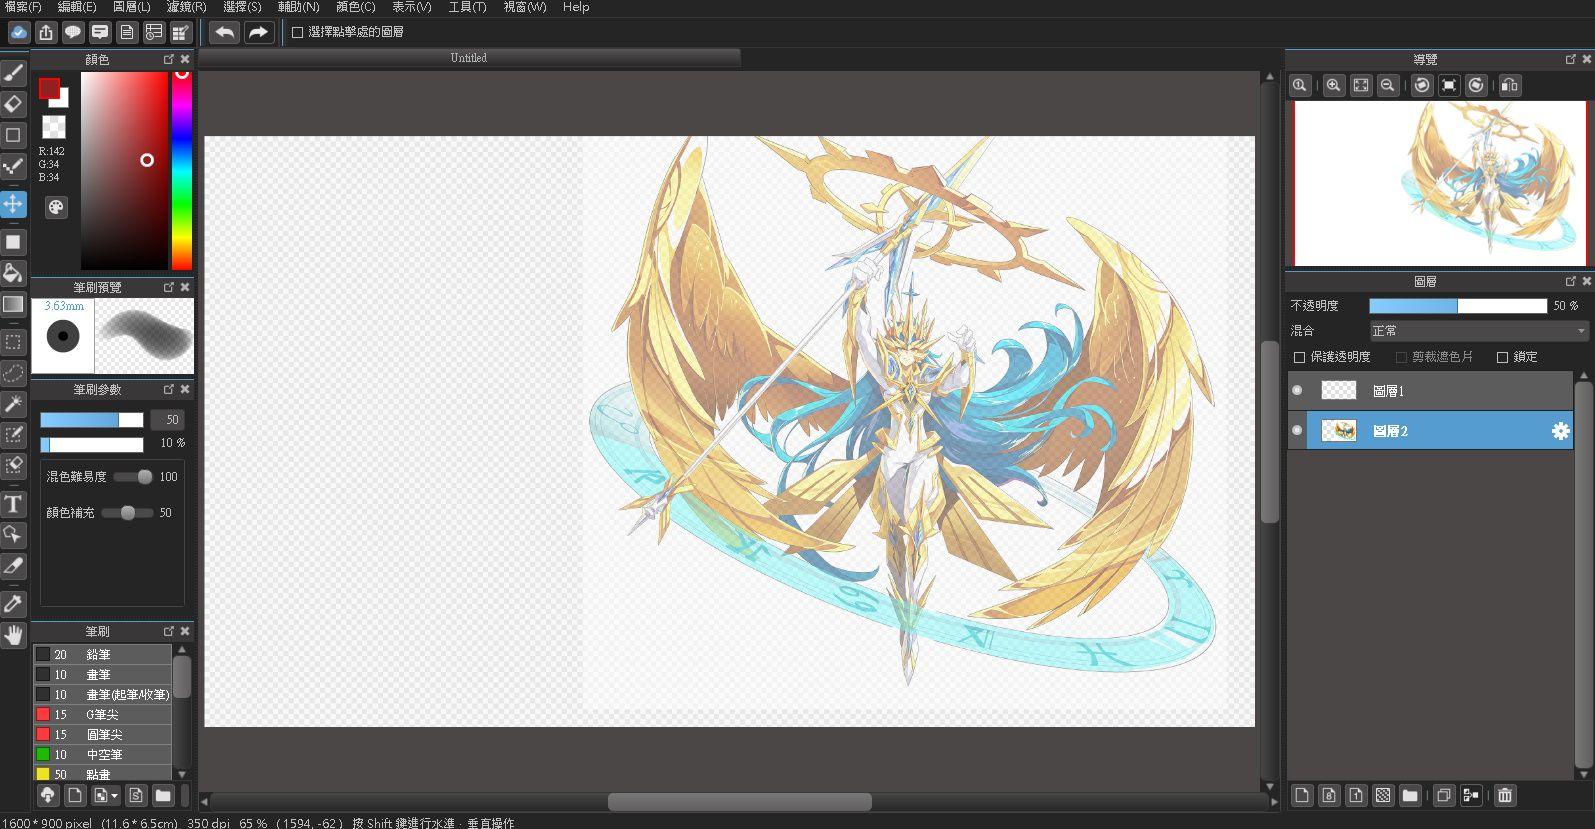
Task: Select the transparent color swatch
Action: (53, 127)
